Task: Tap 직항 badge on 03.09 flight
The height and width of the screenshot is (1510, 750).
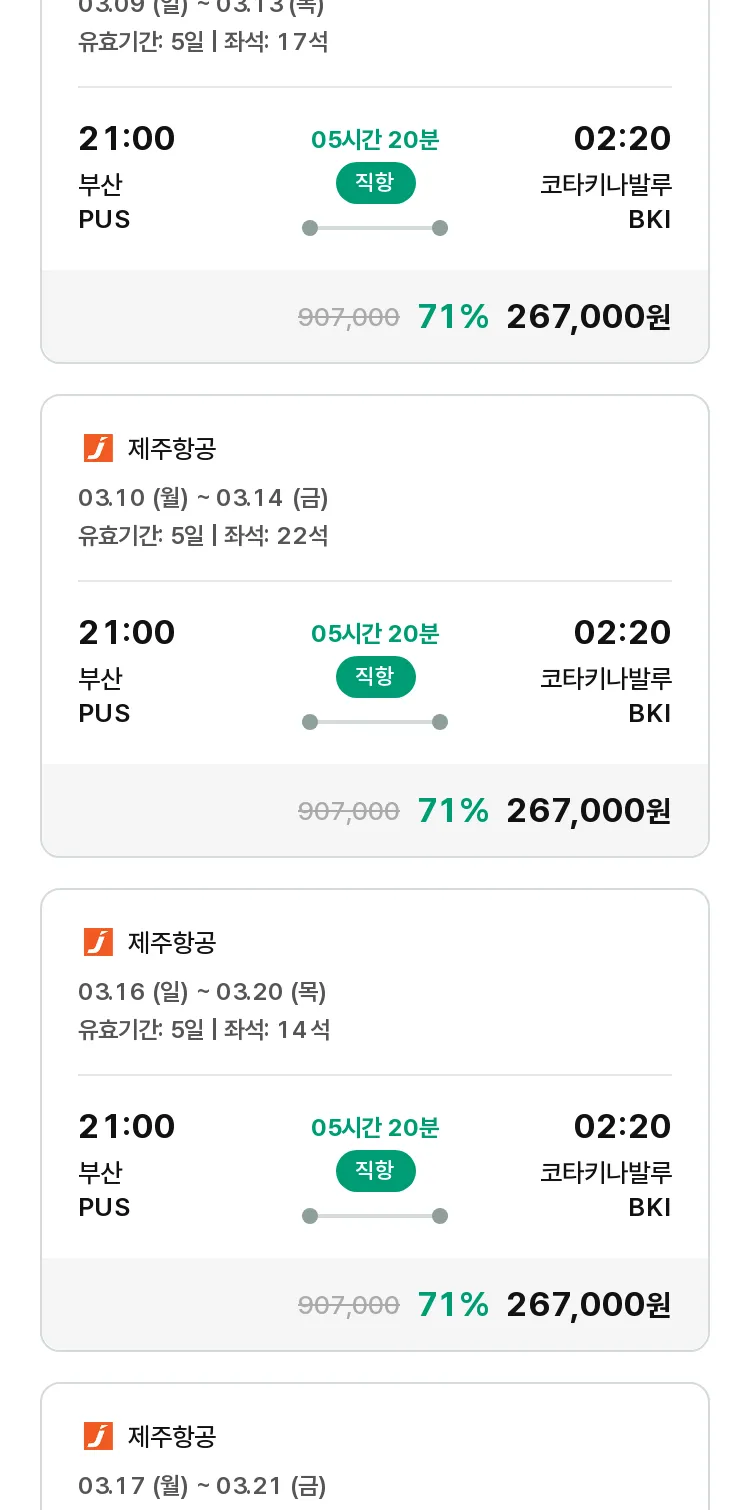Action: [x=375, y=183]
